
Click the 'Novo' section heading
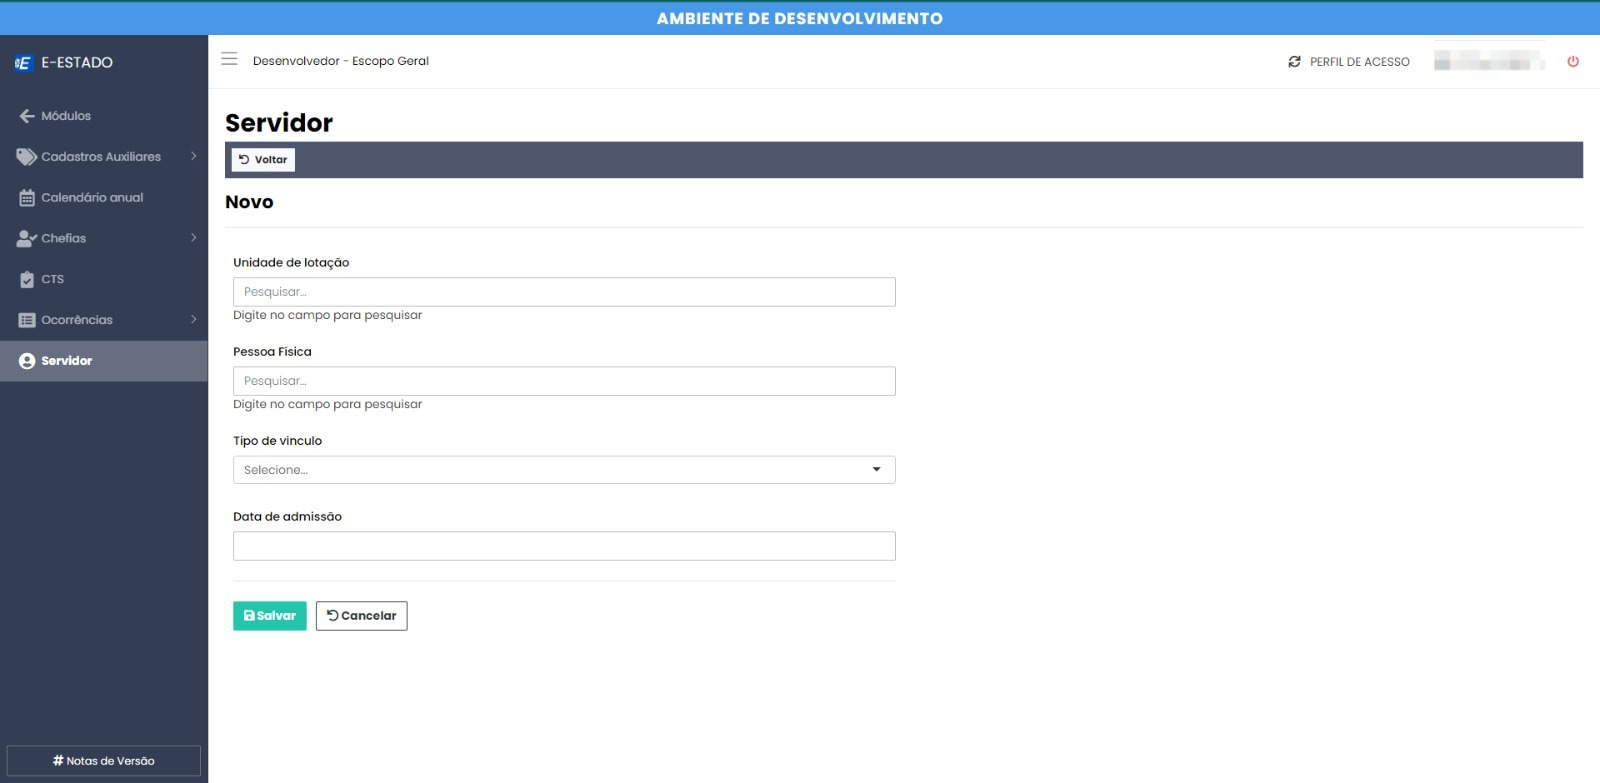(x=249, y=202)
